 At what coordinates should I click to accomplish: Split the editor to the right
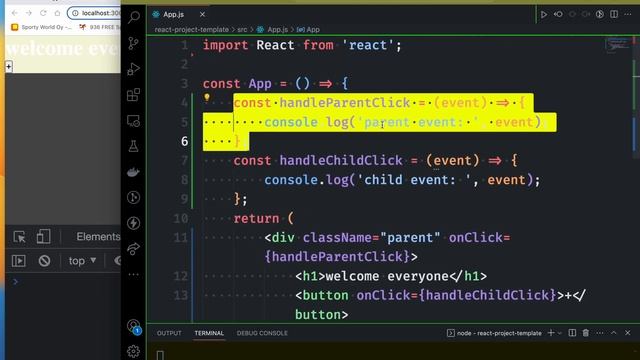click(x=614, y=14)
